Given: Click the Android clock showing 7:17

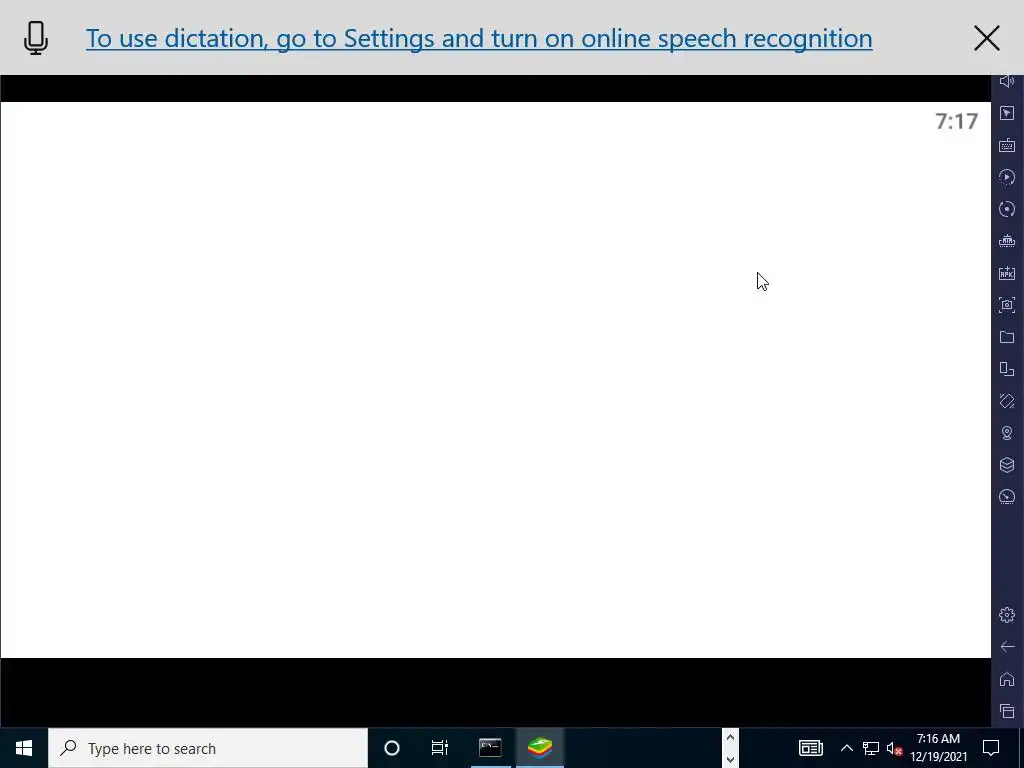Looking at the screenshot, I should [956, 121].
